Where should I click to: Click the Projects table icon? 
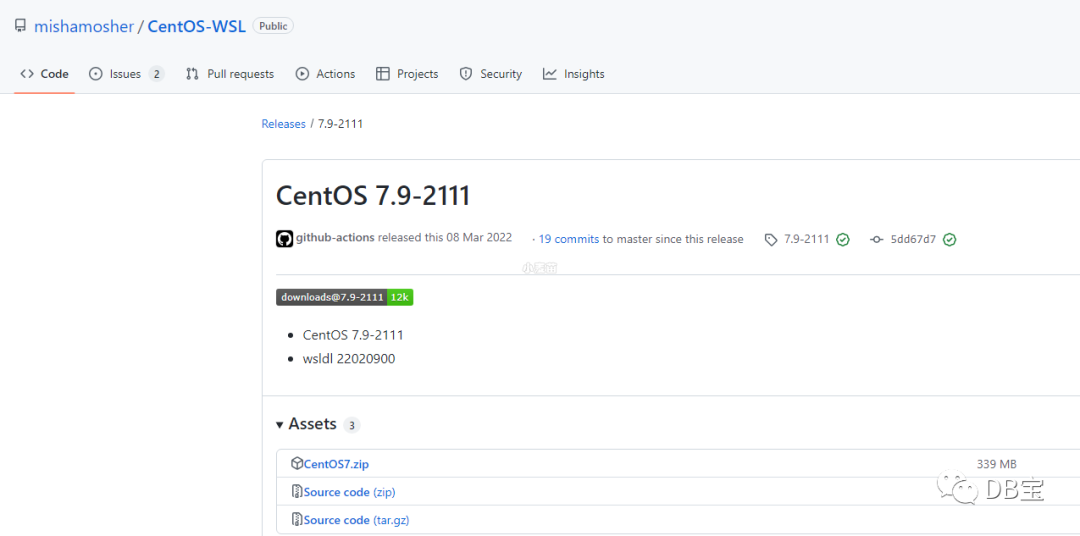383,74
